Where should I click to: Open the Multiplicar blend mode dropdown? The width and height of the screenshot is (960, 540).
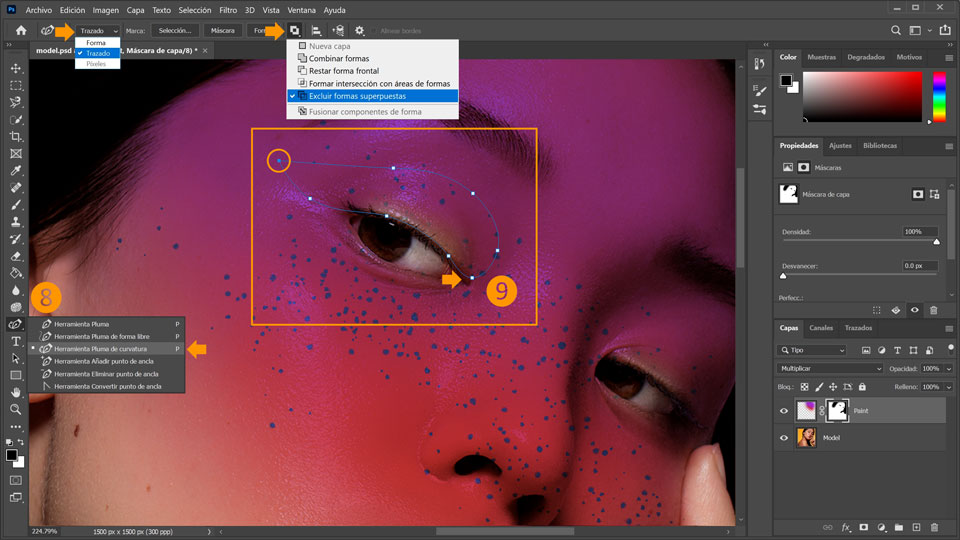830,369
